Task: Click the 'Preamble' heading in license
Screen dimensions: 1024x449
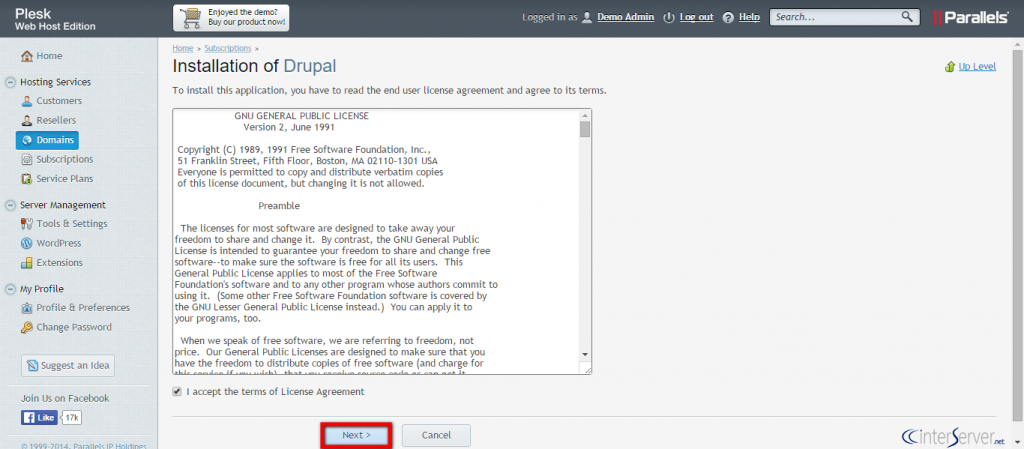Action: [x=279, y=206]
